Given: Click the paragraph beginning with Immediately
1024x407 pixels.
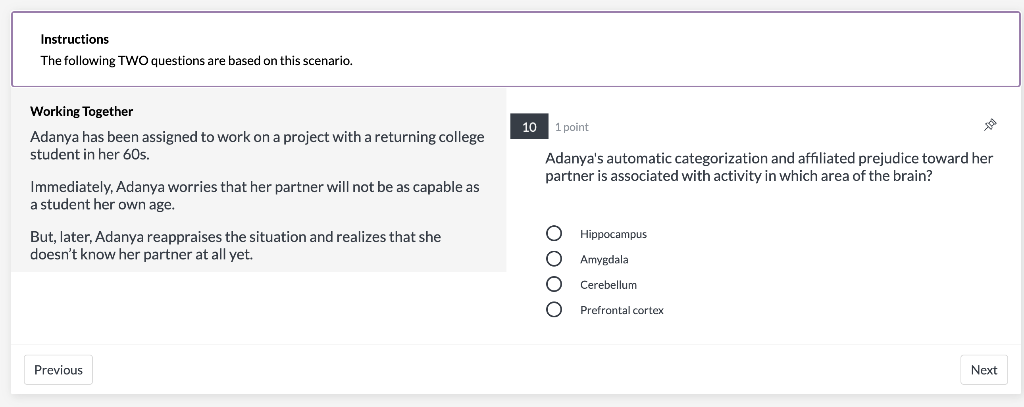Looking at the screenshot, I should (254, 196).
